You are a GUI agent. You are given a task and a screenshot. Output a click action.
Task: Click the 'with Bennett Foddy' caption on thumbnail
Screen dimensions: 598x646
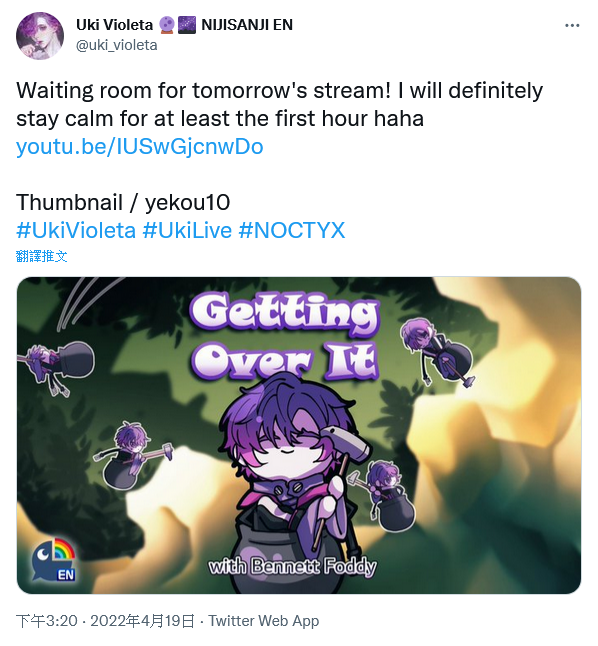tap(292, 567)
